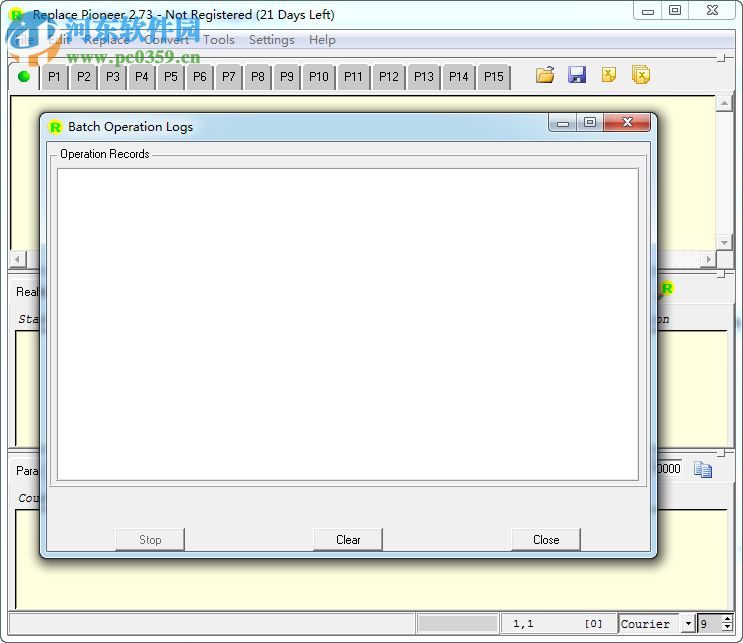The image size is (743, 643).
Task: Switch to the P7 tab
Action: [228, 77]
